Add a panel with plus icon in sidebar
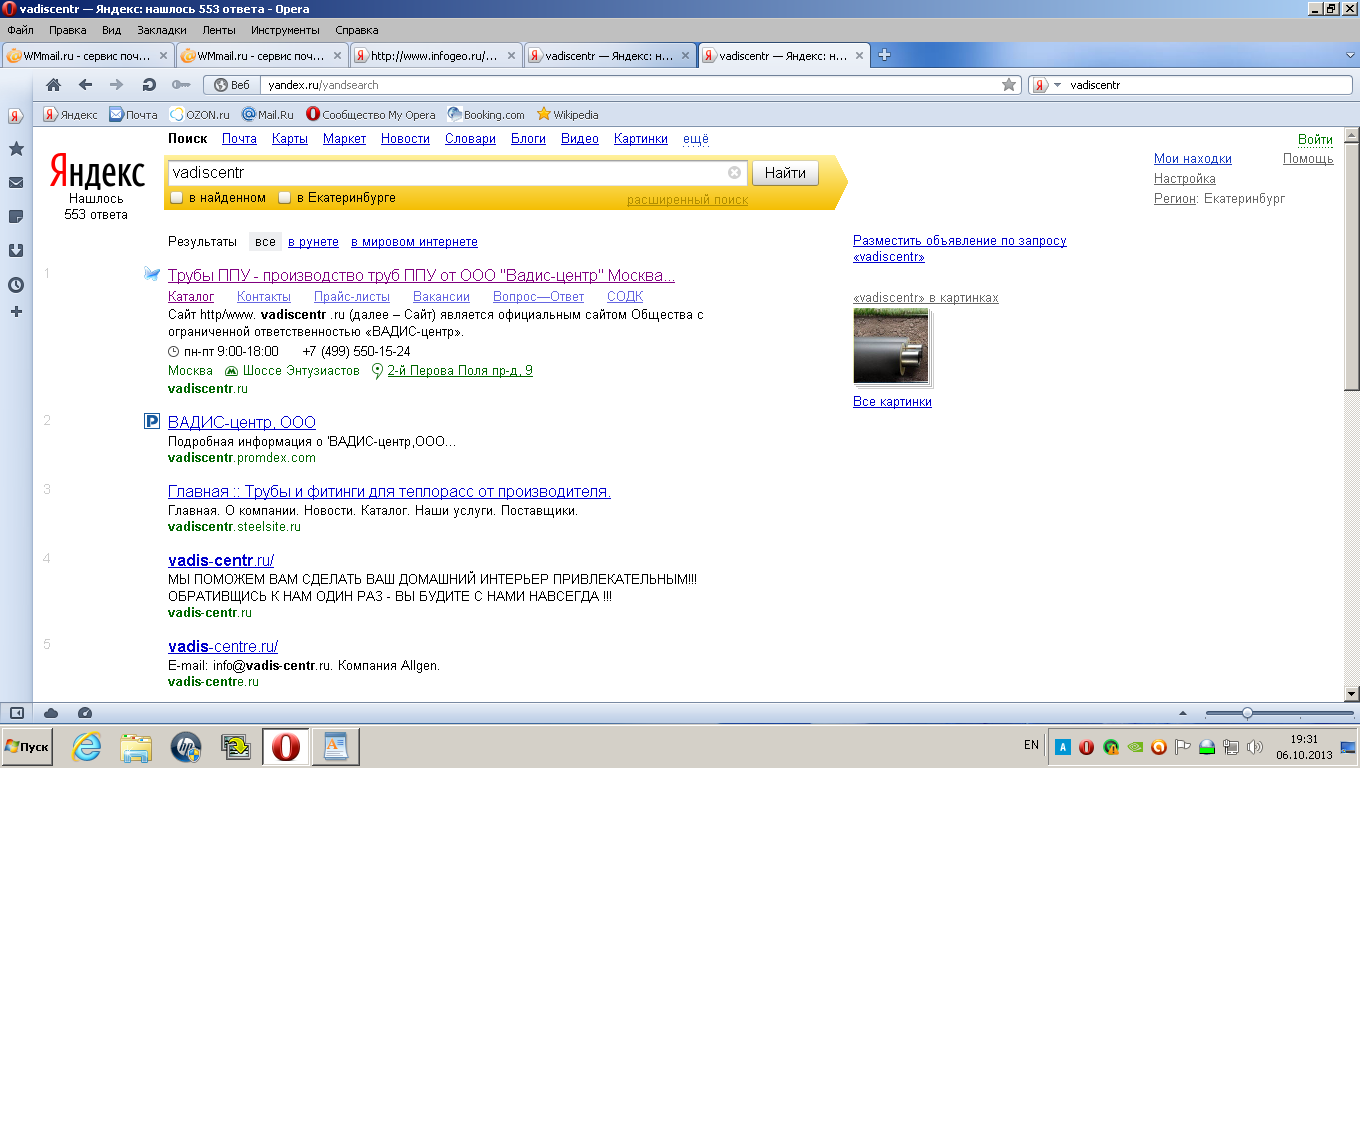 [16, 312]
